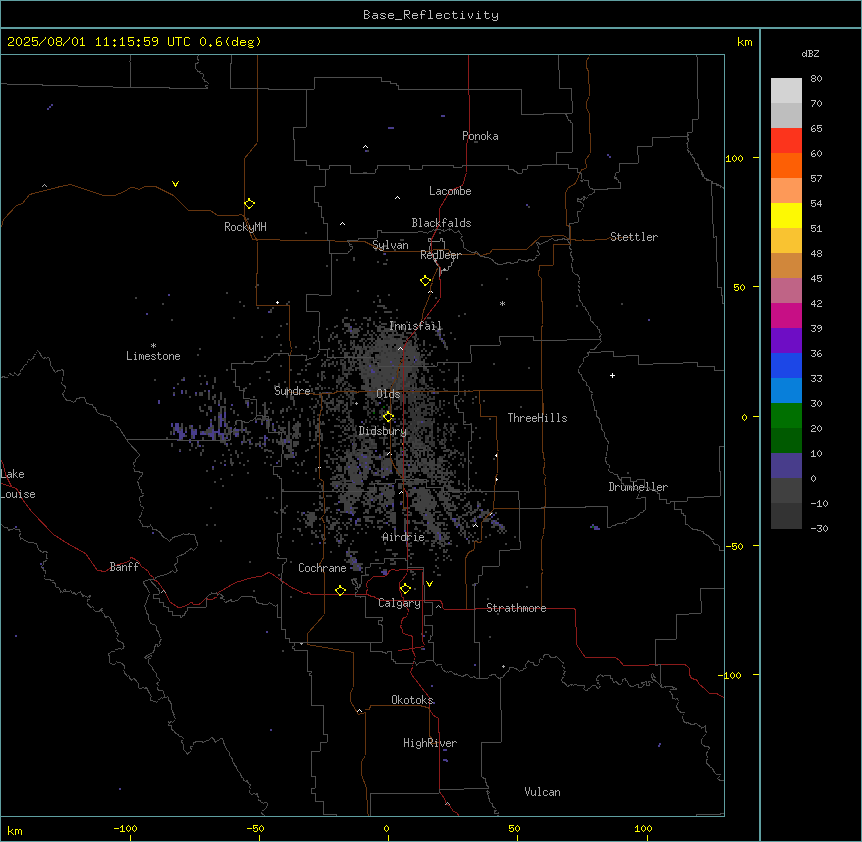Click the Sundre town label

coord(292,391)
